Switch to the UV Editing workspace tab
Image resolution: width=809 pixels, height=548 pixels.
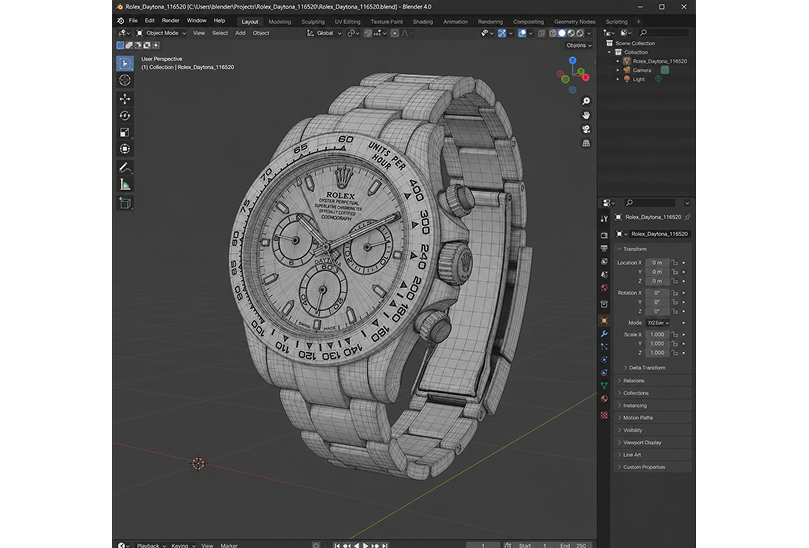(x=347, y=22)
